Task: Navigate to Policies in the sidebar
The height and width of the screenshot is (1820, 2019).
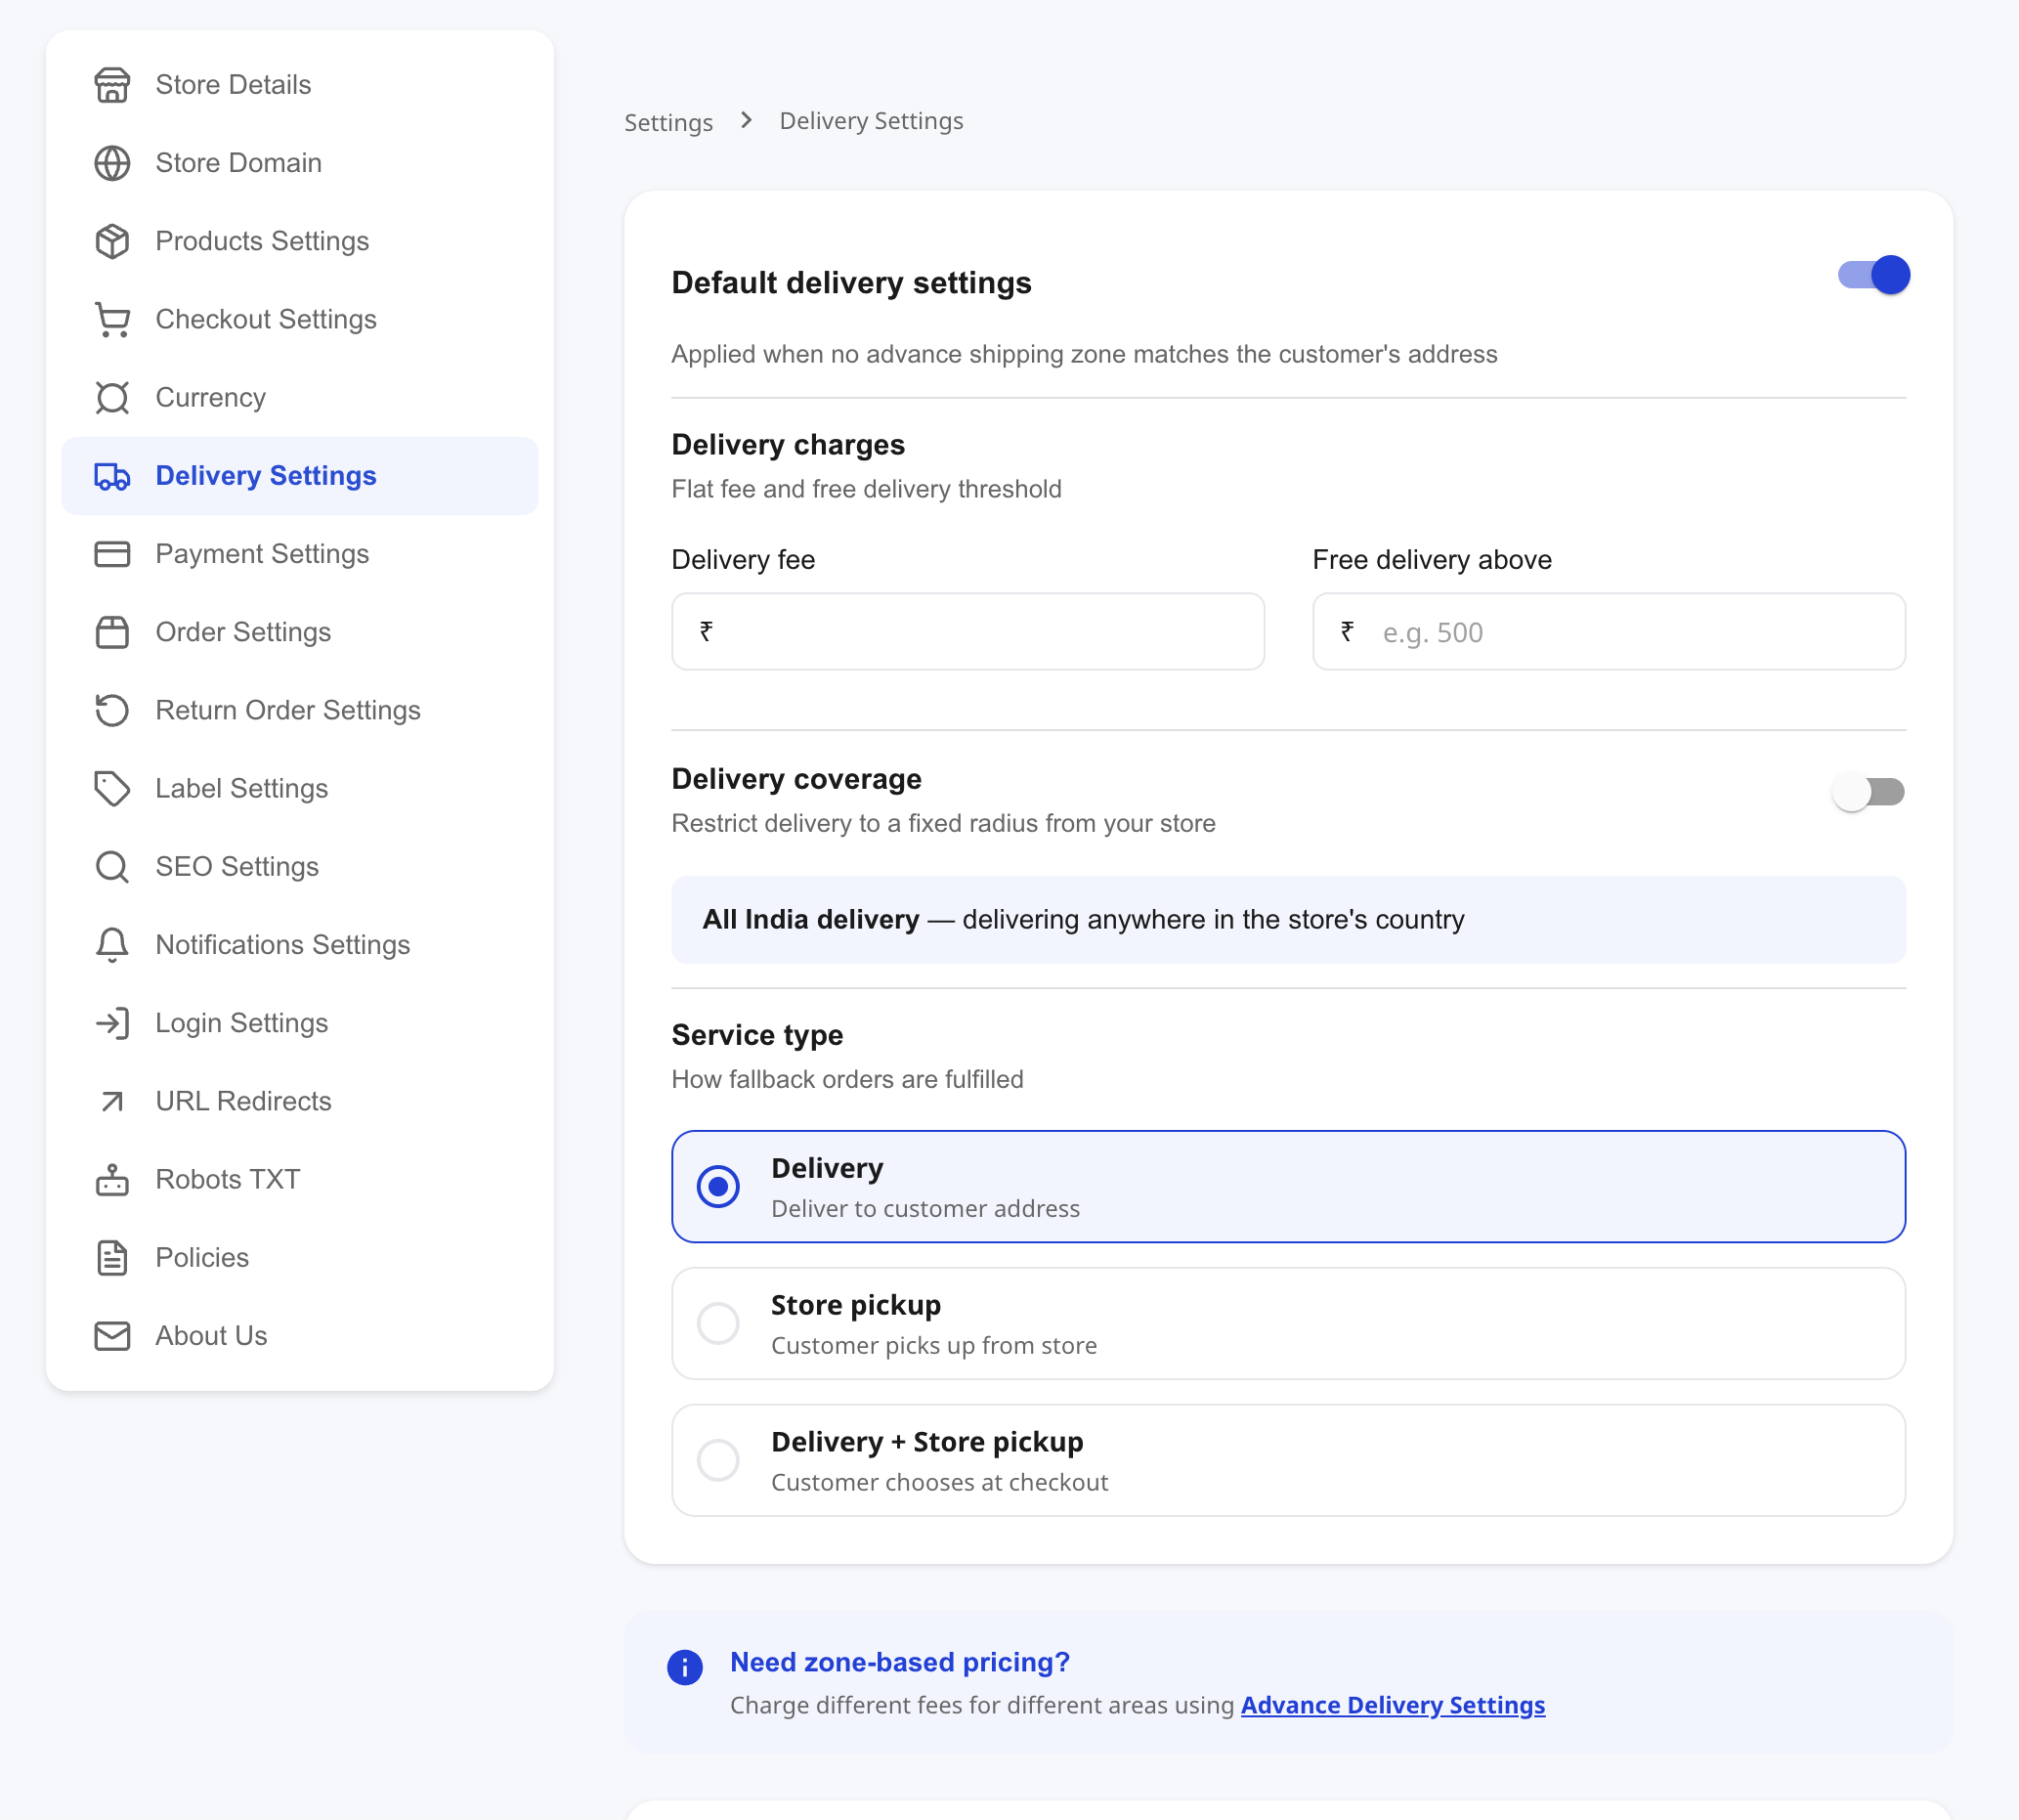Action: point(201,1257)
